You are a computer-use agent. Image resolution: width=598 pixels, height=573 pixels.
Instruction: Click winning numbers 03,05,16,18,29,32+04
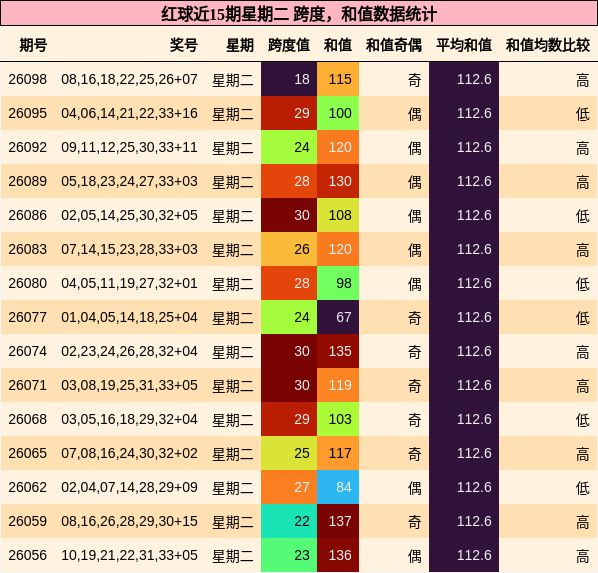point(129,419)
